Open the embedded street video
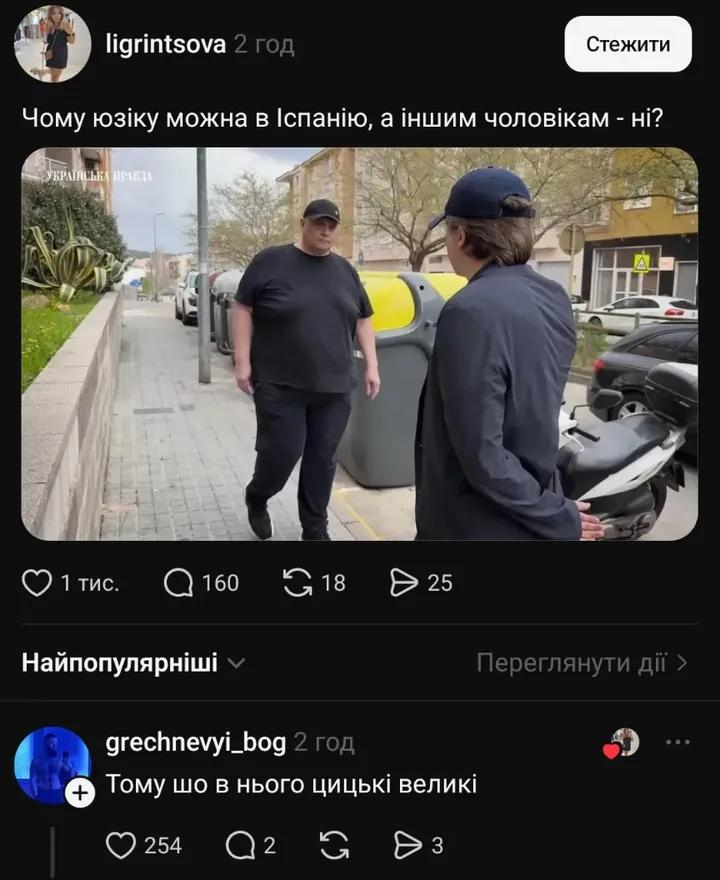This screenshot has height=880, width=720. 360,343
